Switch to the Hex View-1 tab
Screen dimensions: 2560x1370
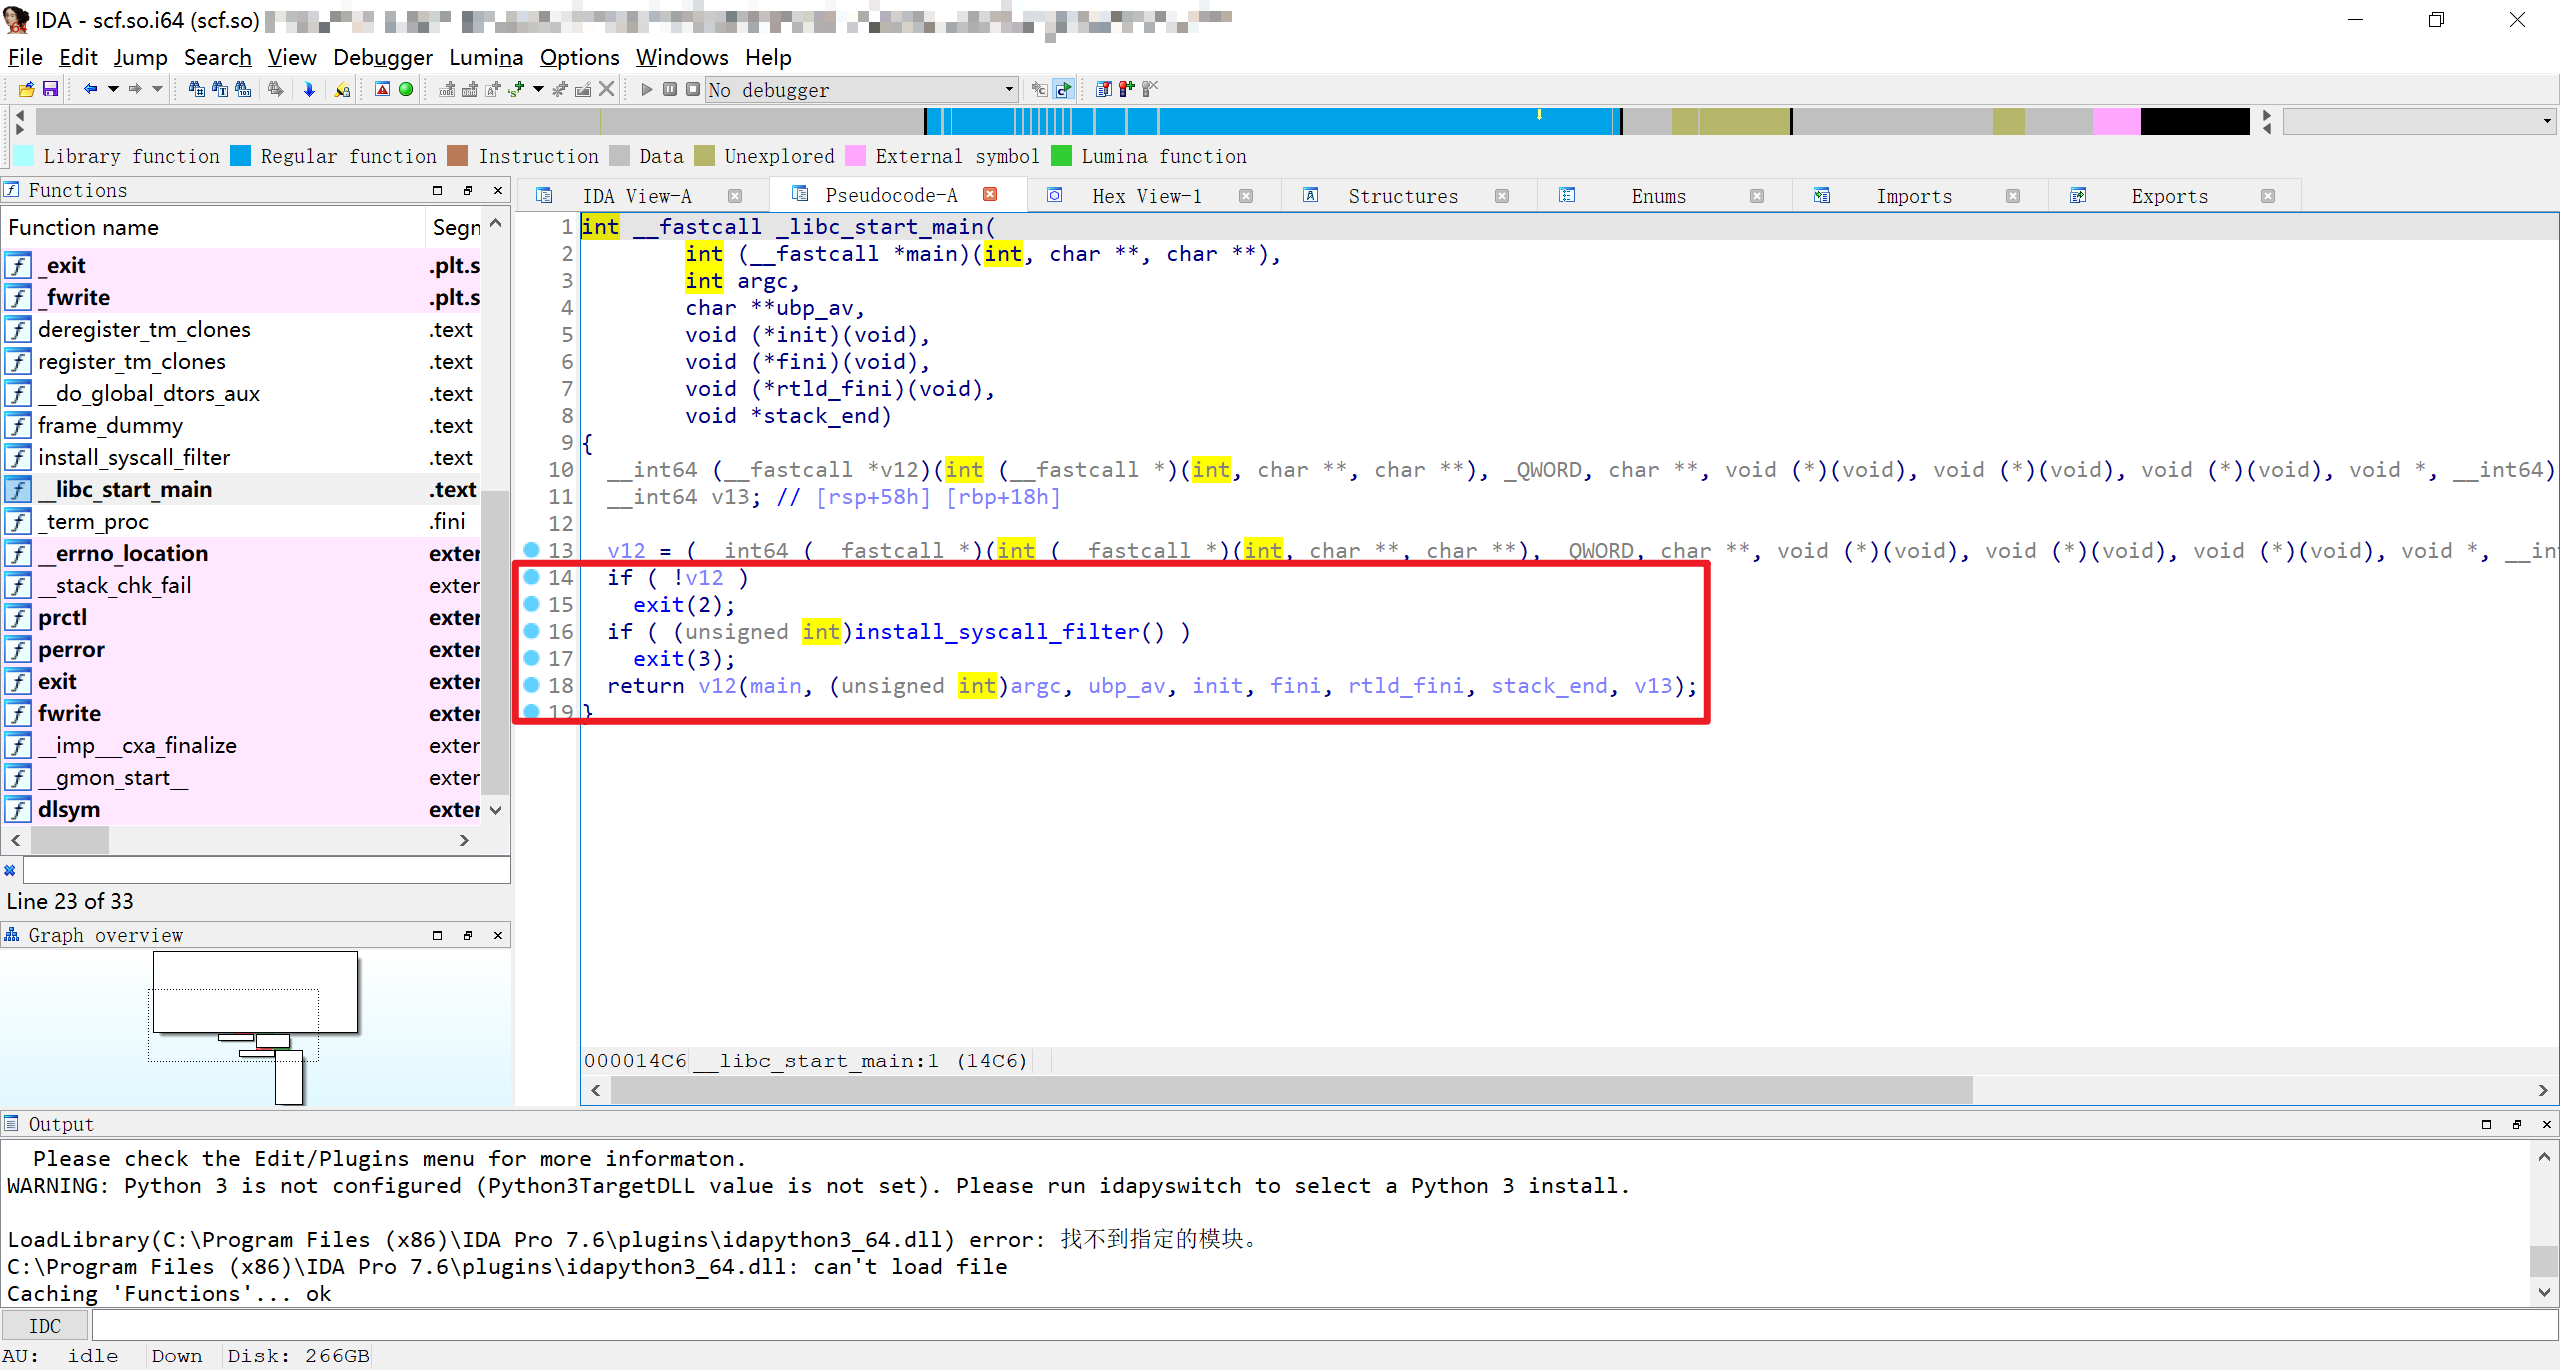[x=1146, y=196]
